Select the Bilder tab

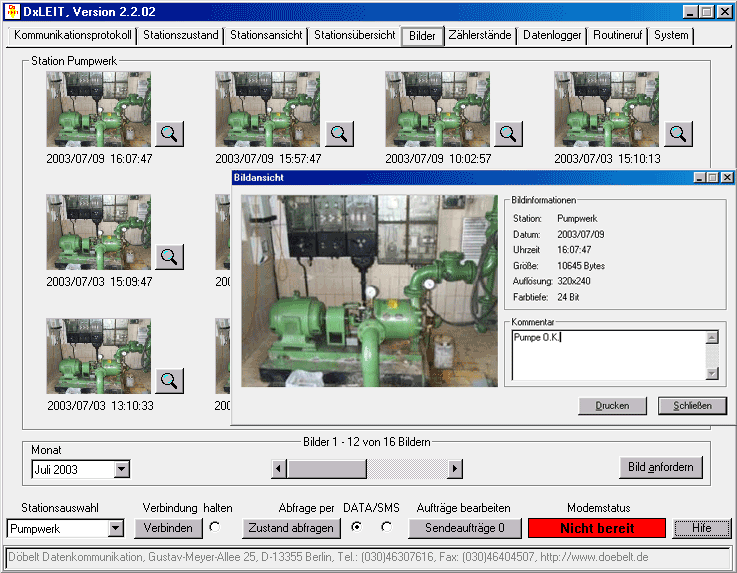tap(422, 36)
